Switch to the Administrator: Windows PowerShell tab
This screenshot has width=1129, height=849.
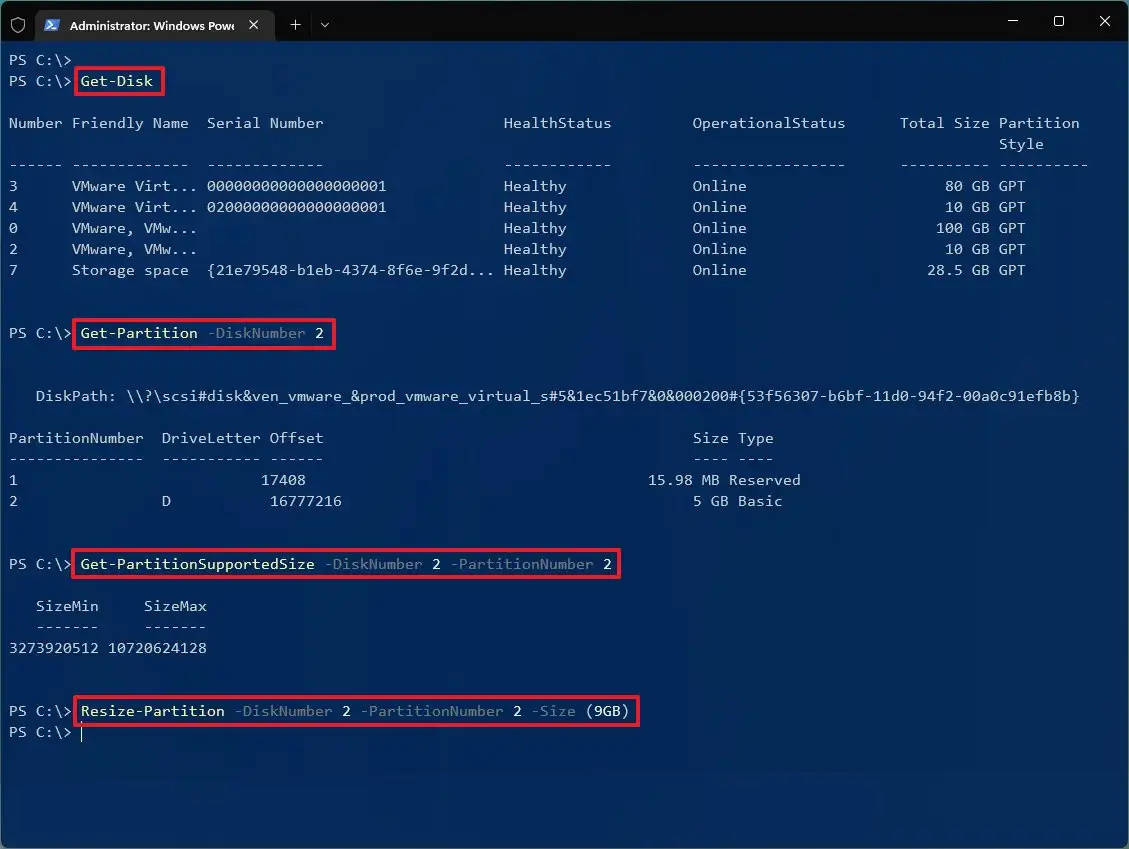coord(150,24)
